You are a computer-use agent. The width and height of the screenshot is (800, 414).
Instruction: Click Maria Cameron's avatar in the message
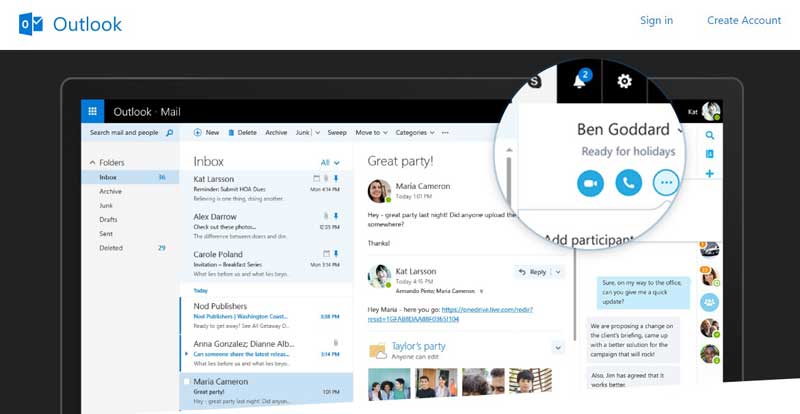379,191
